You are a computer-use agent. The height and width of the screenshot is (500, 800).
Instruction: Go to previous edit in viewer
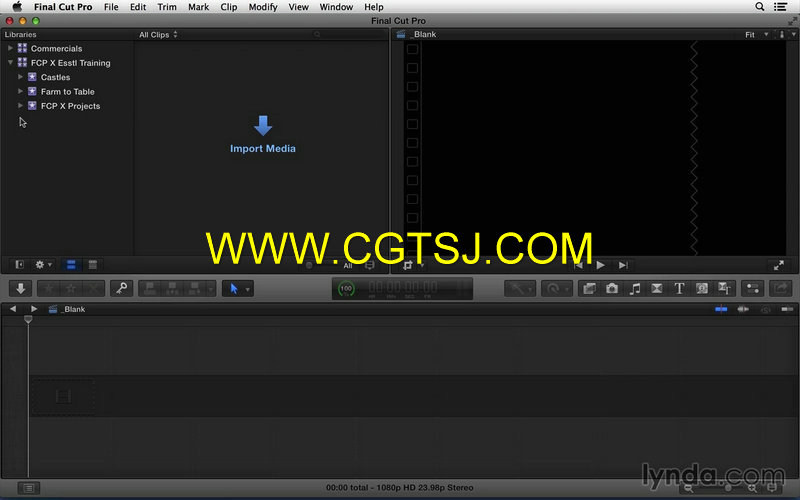click(578, 265)
